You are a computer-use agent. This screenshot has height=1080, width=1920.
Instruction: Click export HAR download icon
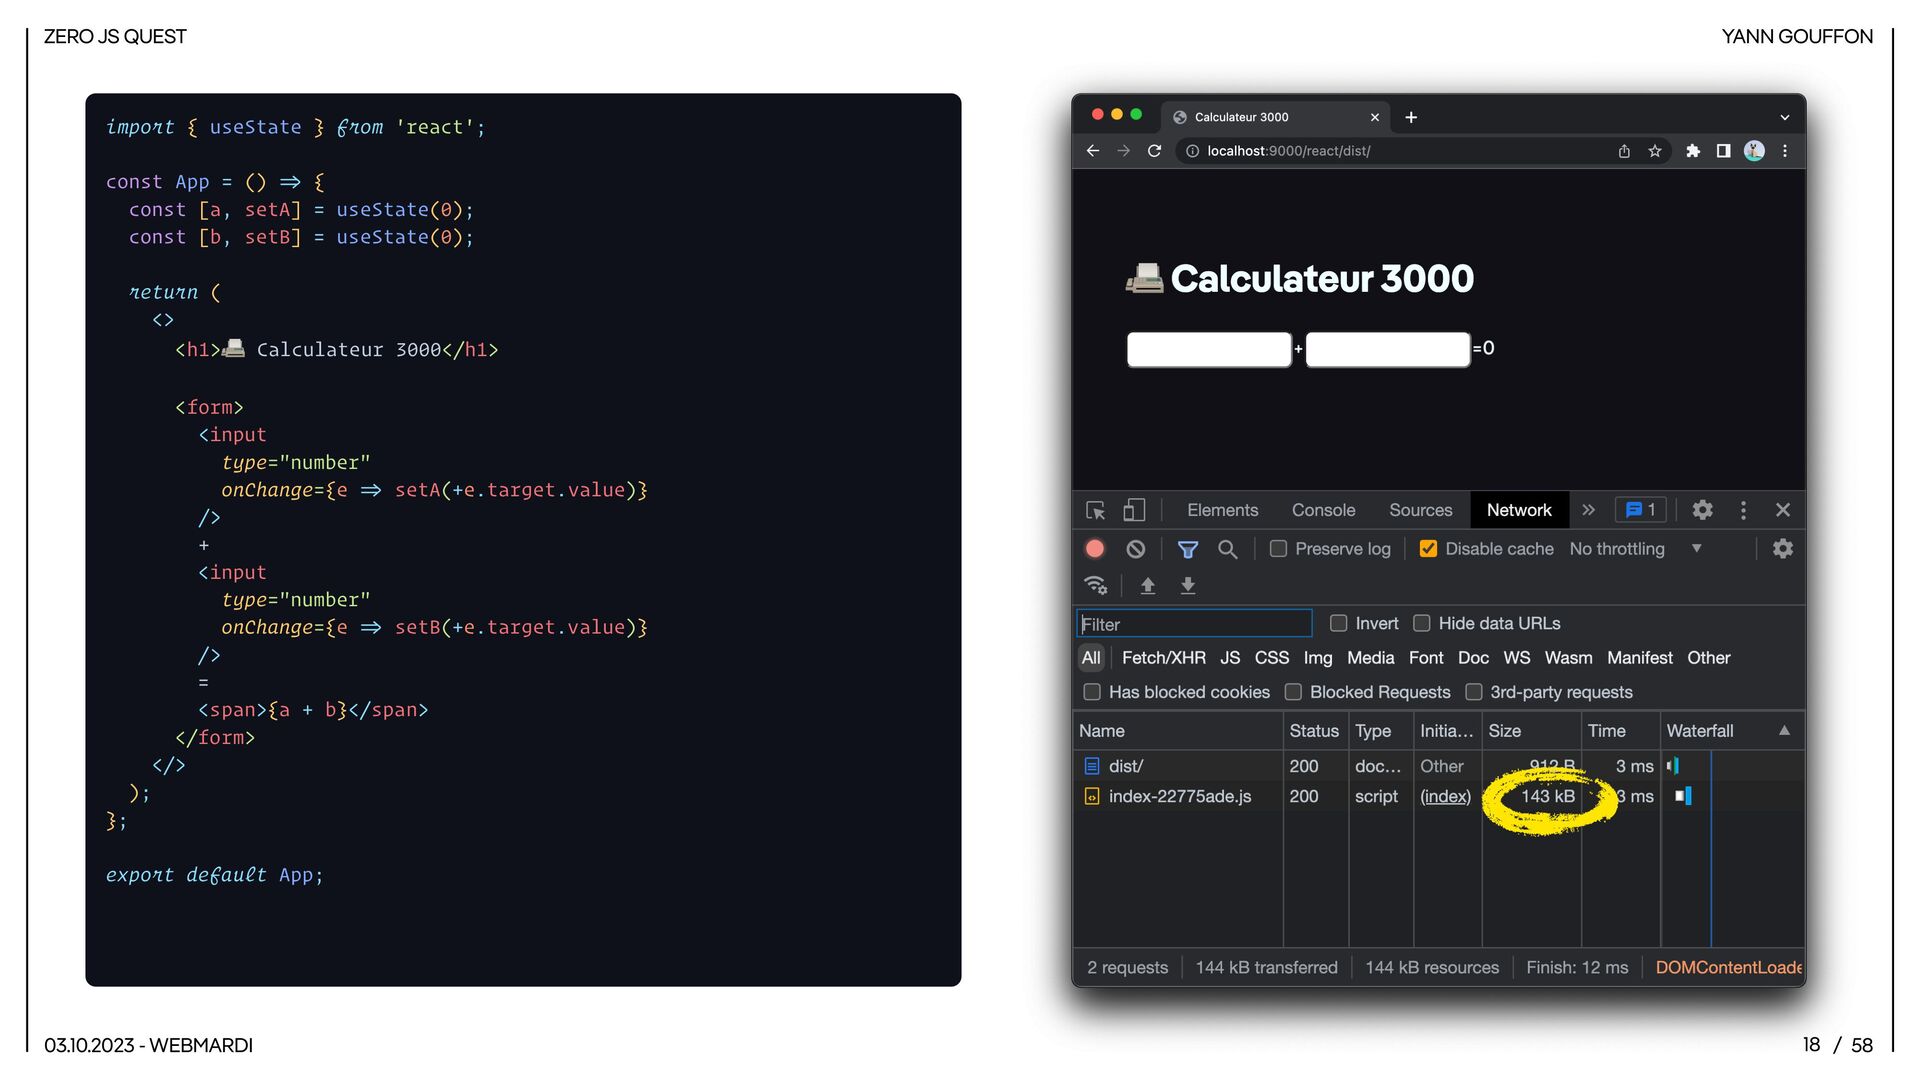coord(1187,586)
